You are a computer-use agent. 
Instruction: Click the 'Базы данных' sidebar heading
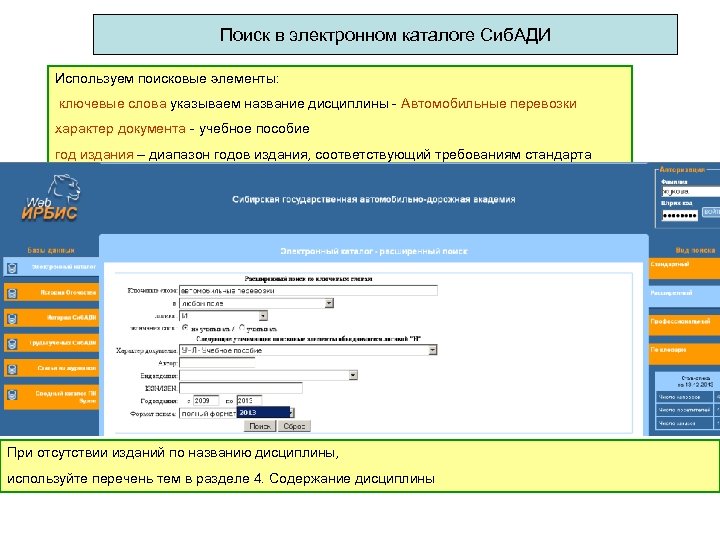51,250
